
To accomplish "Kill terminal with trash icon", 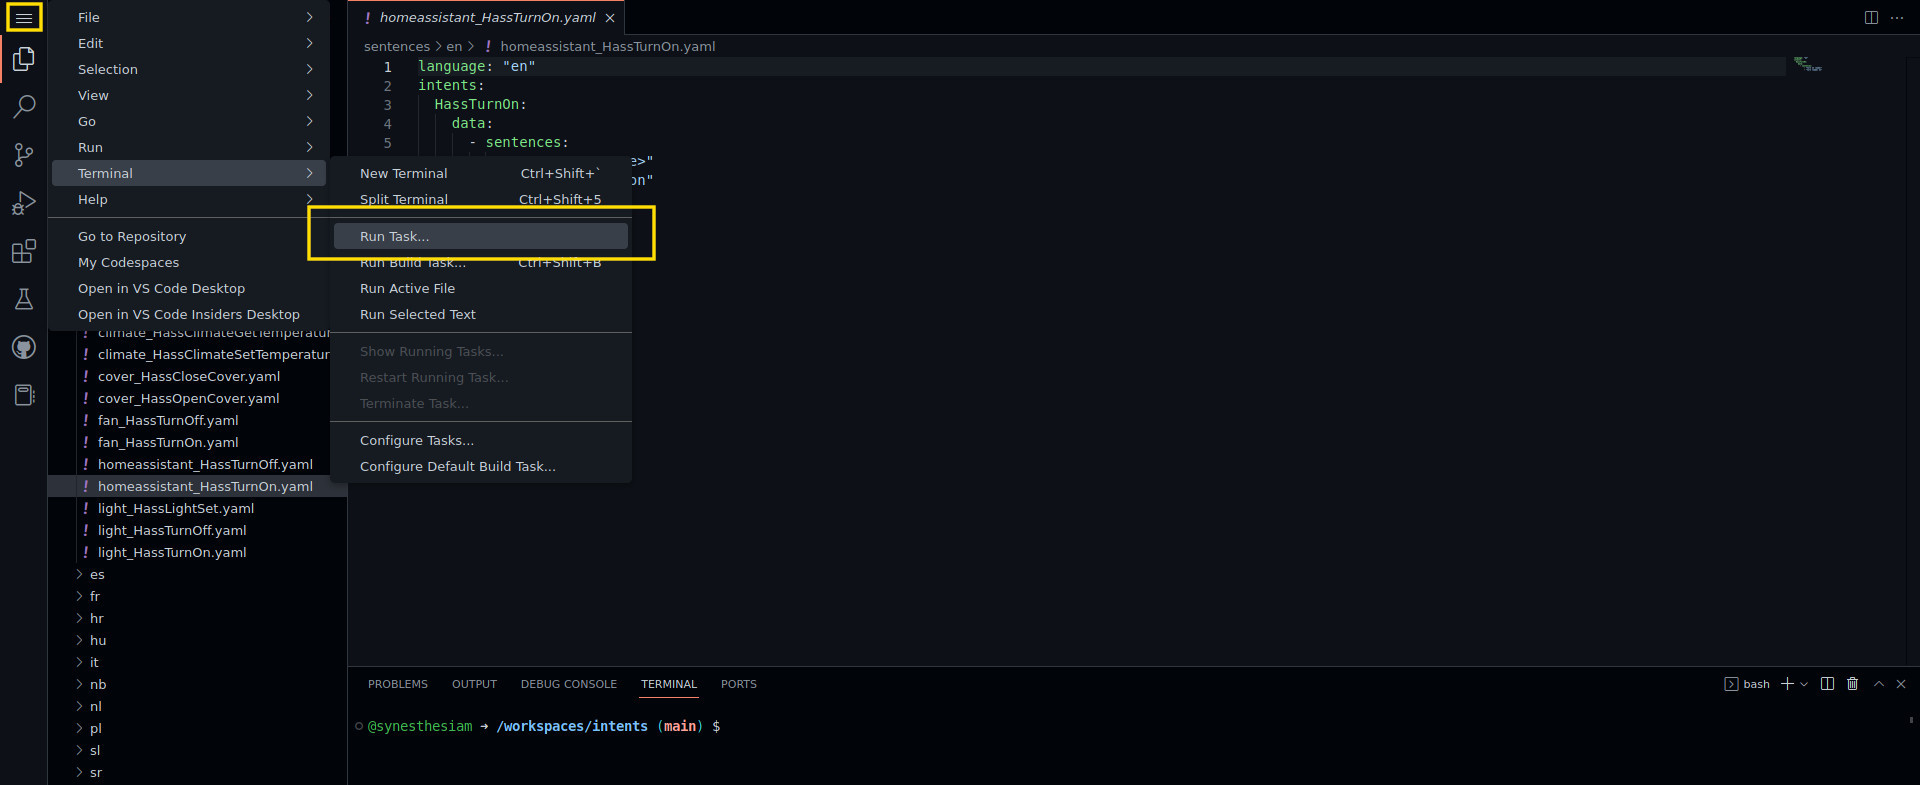I will 1852,684.
